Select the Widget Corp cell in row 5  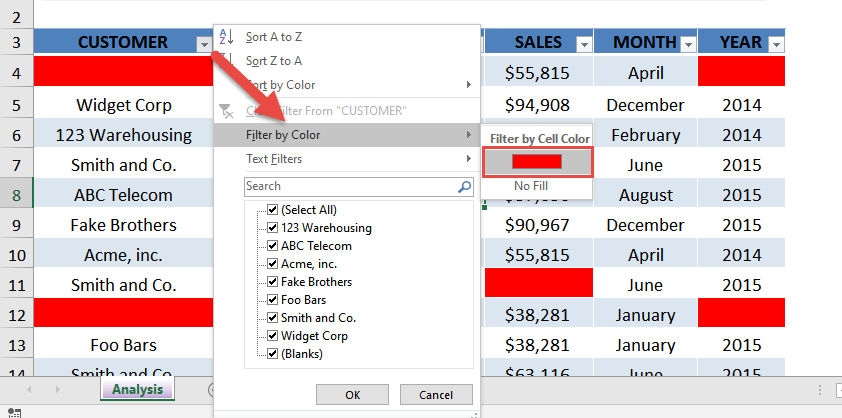click(124, 105)
